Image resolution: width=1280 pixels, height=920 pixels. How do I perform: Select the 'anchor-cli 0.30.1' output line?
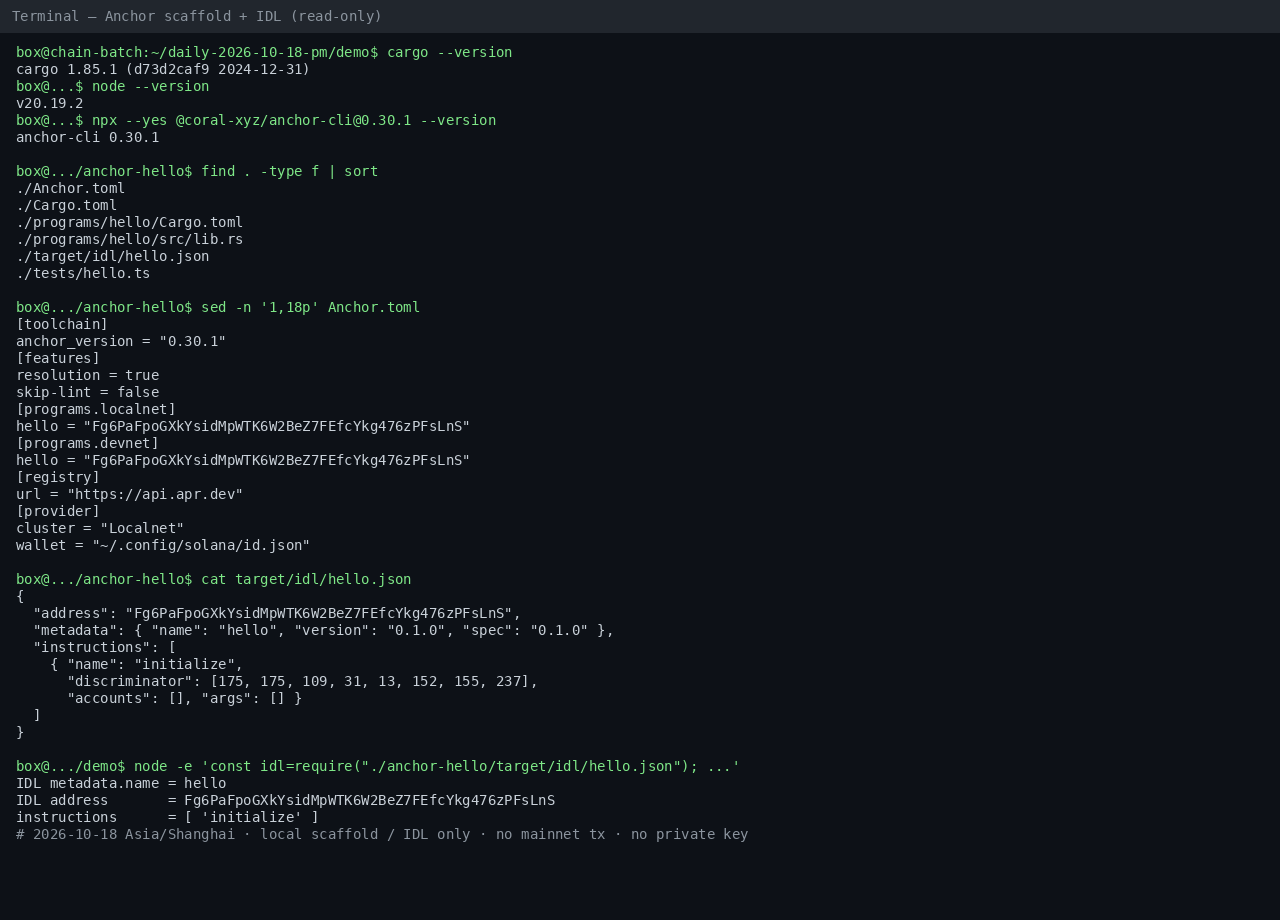88,137
